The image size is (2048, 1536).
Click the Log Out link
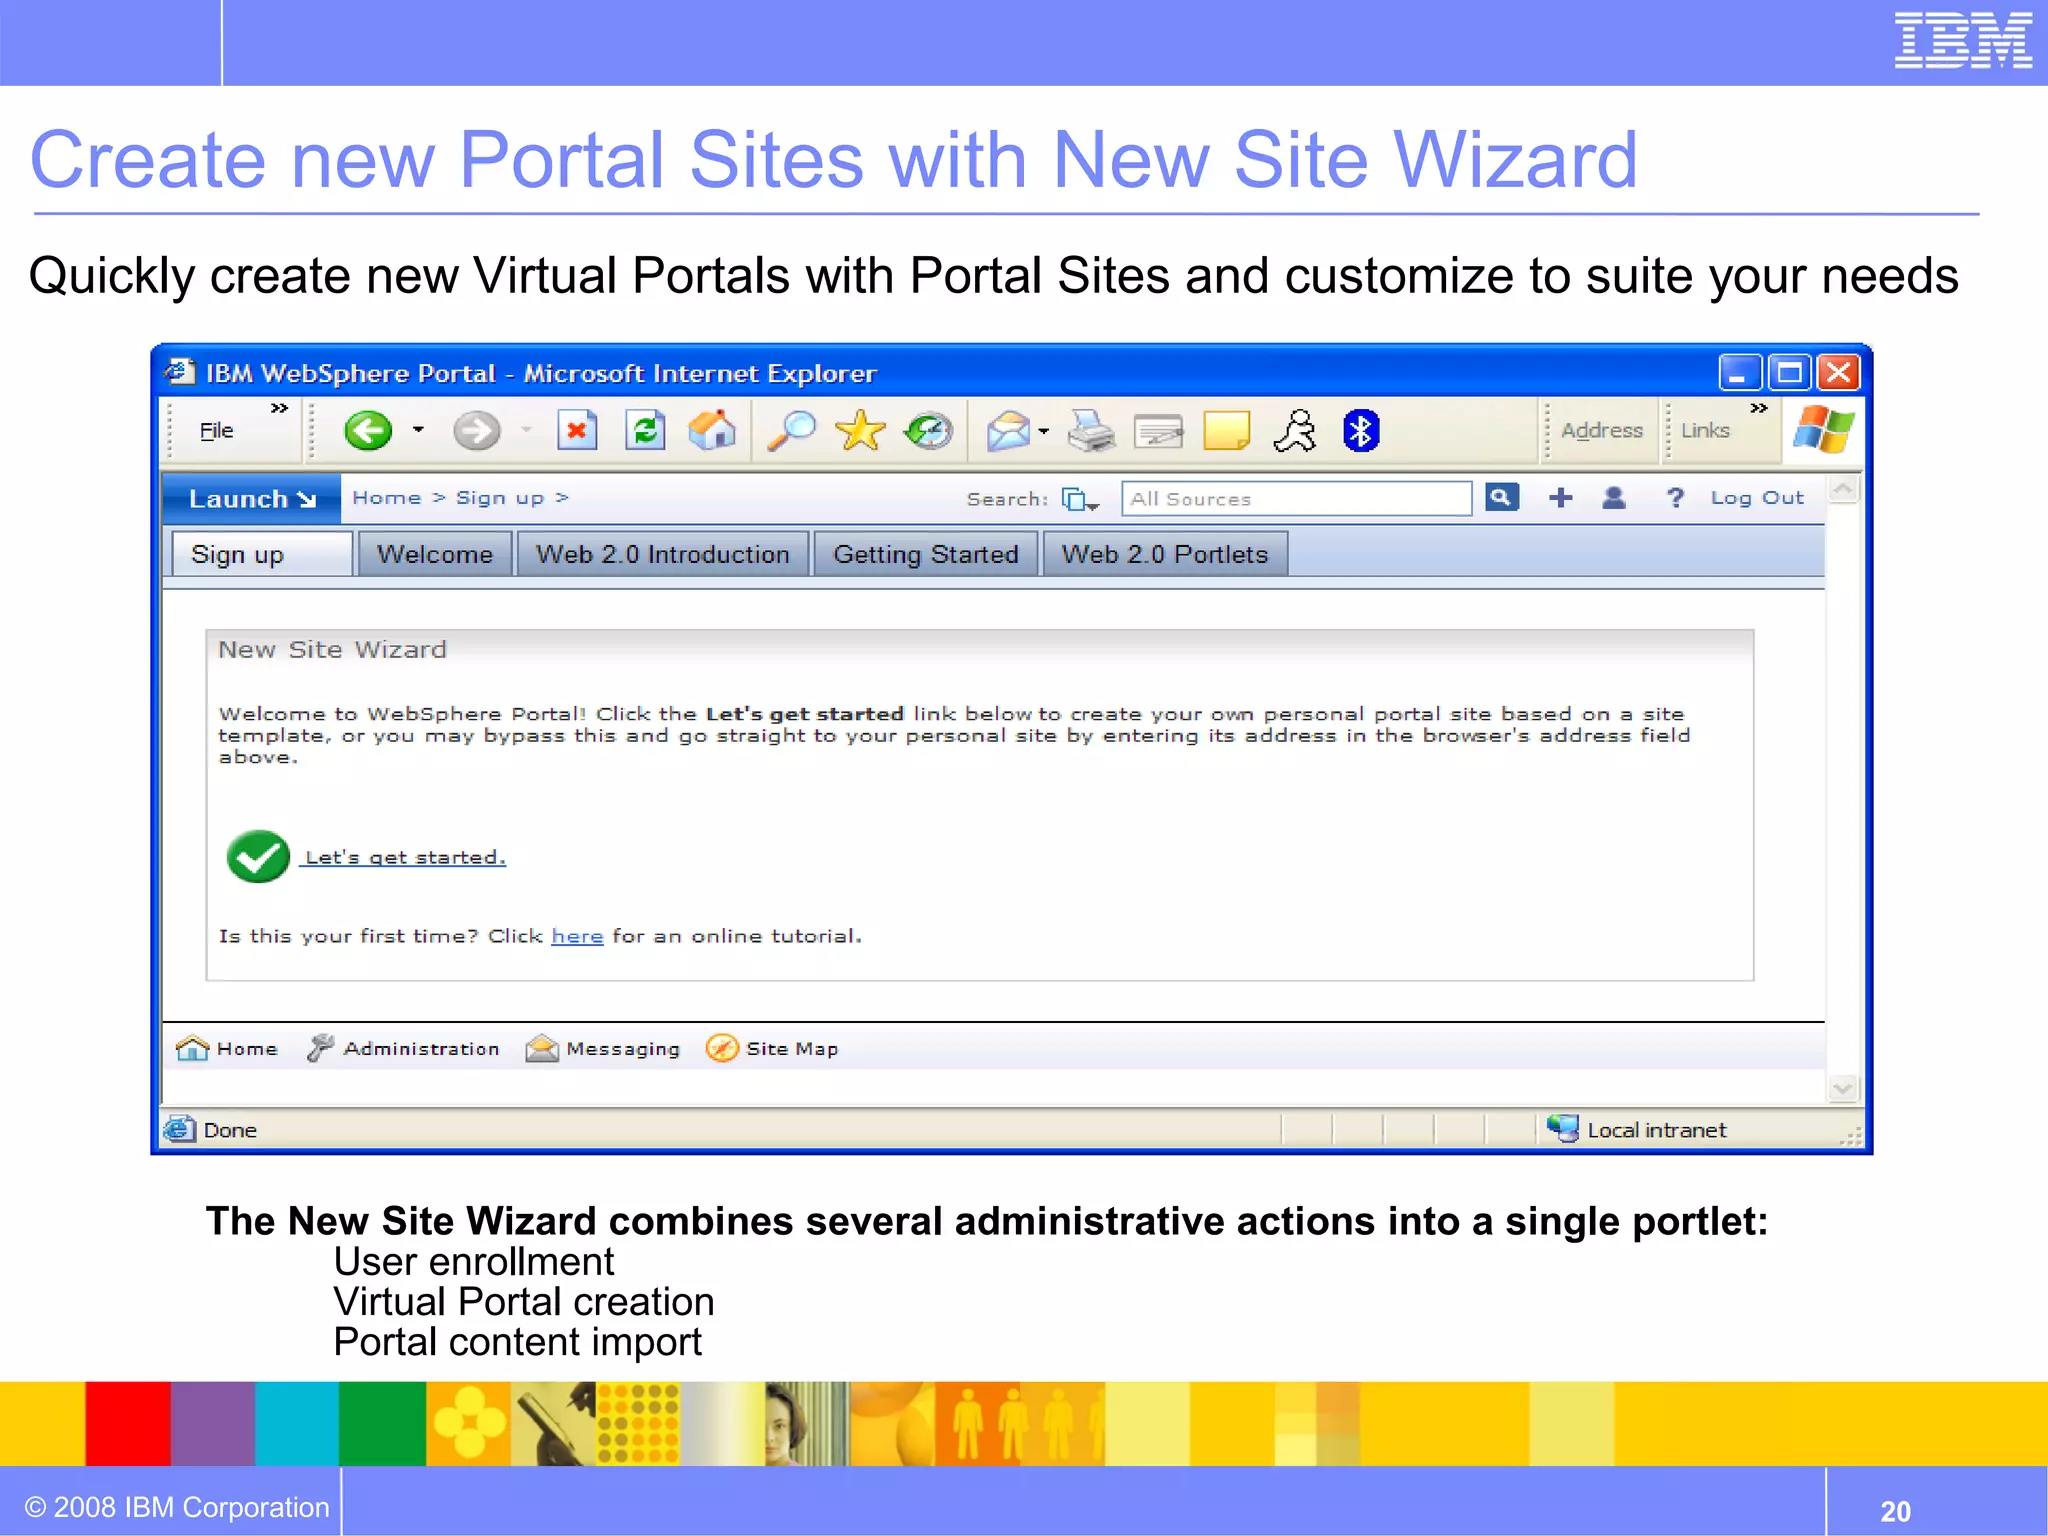point(1757,498)
